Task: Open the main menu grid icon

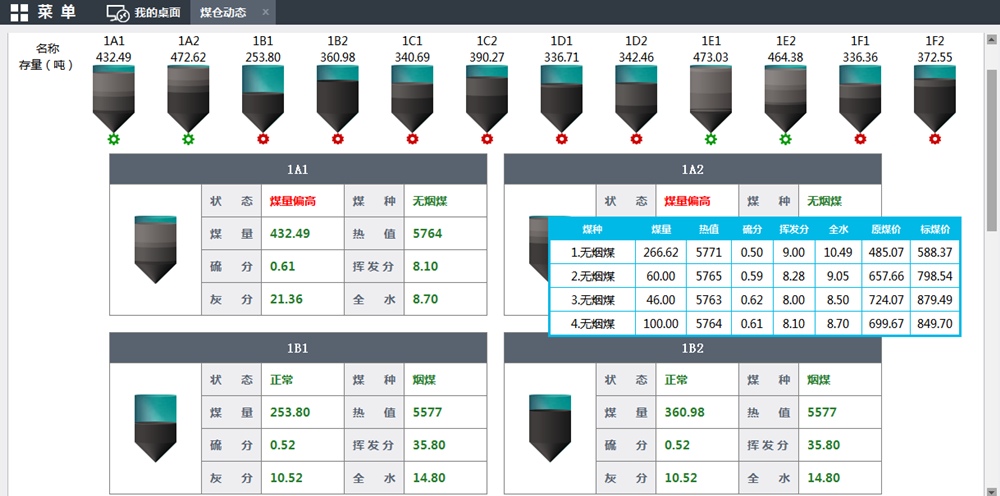Action: coord(20,13)
